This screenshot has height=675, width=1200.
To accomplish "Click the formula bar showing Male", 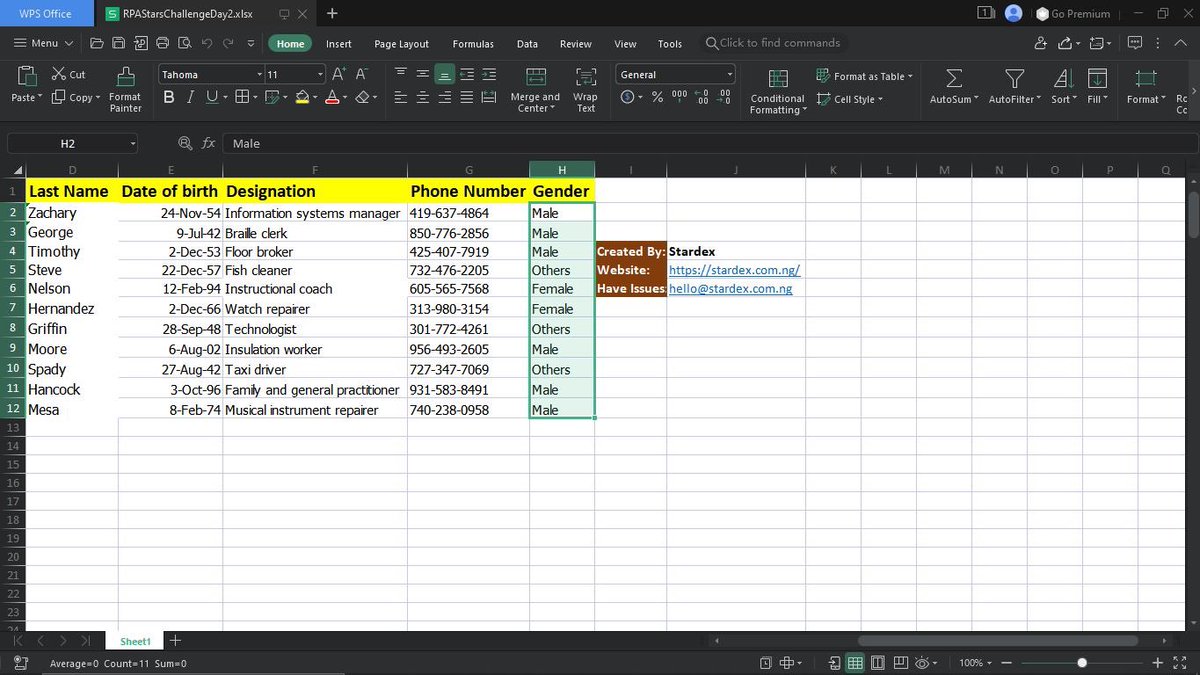I will [708, 143].
